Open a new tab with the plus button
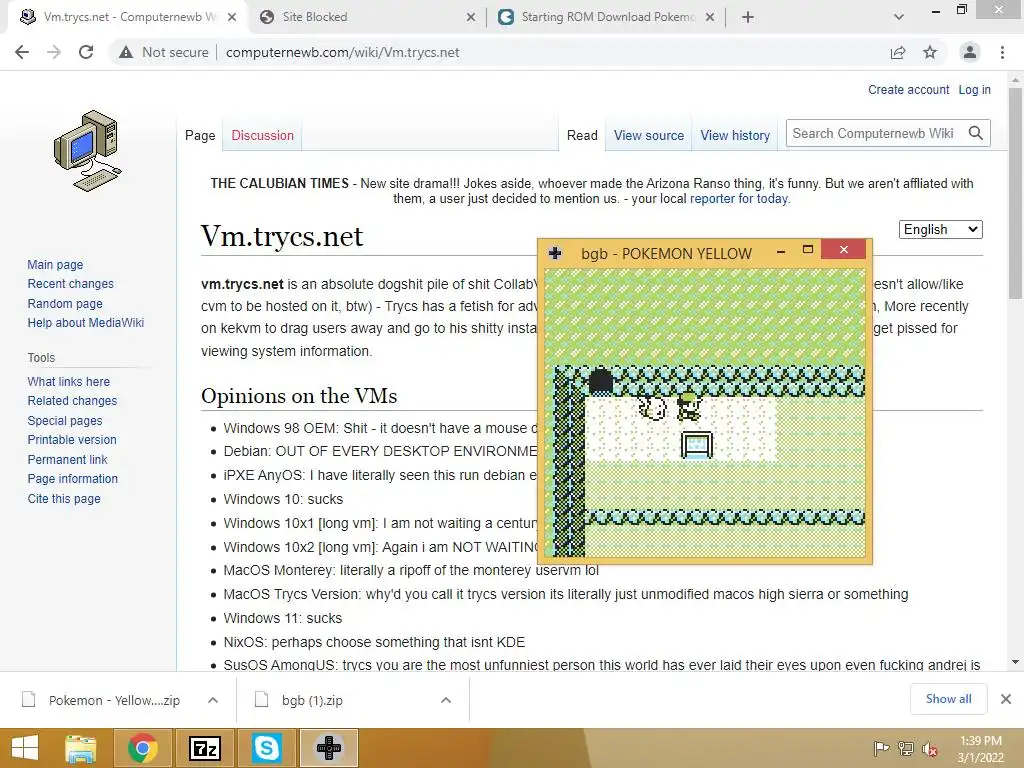Screen dimensions: 1024x768 [748, 17]
